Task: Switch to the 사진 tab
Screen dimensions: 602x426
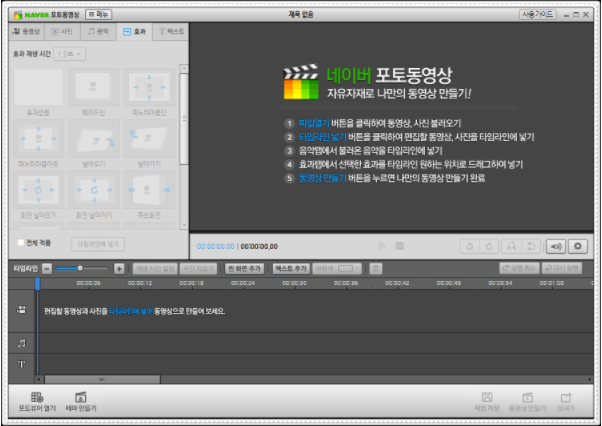Action: tap(62, 31)
